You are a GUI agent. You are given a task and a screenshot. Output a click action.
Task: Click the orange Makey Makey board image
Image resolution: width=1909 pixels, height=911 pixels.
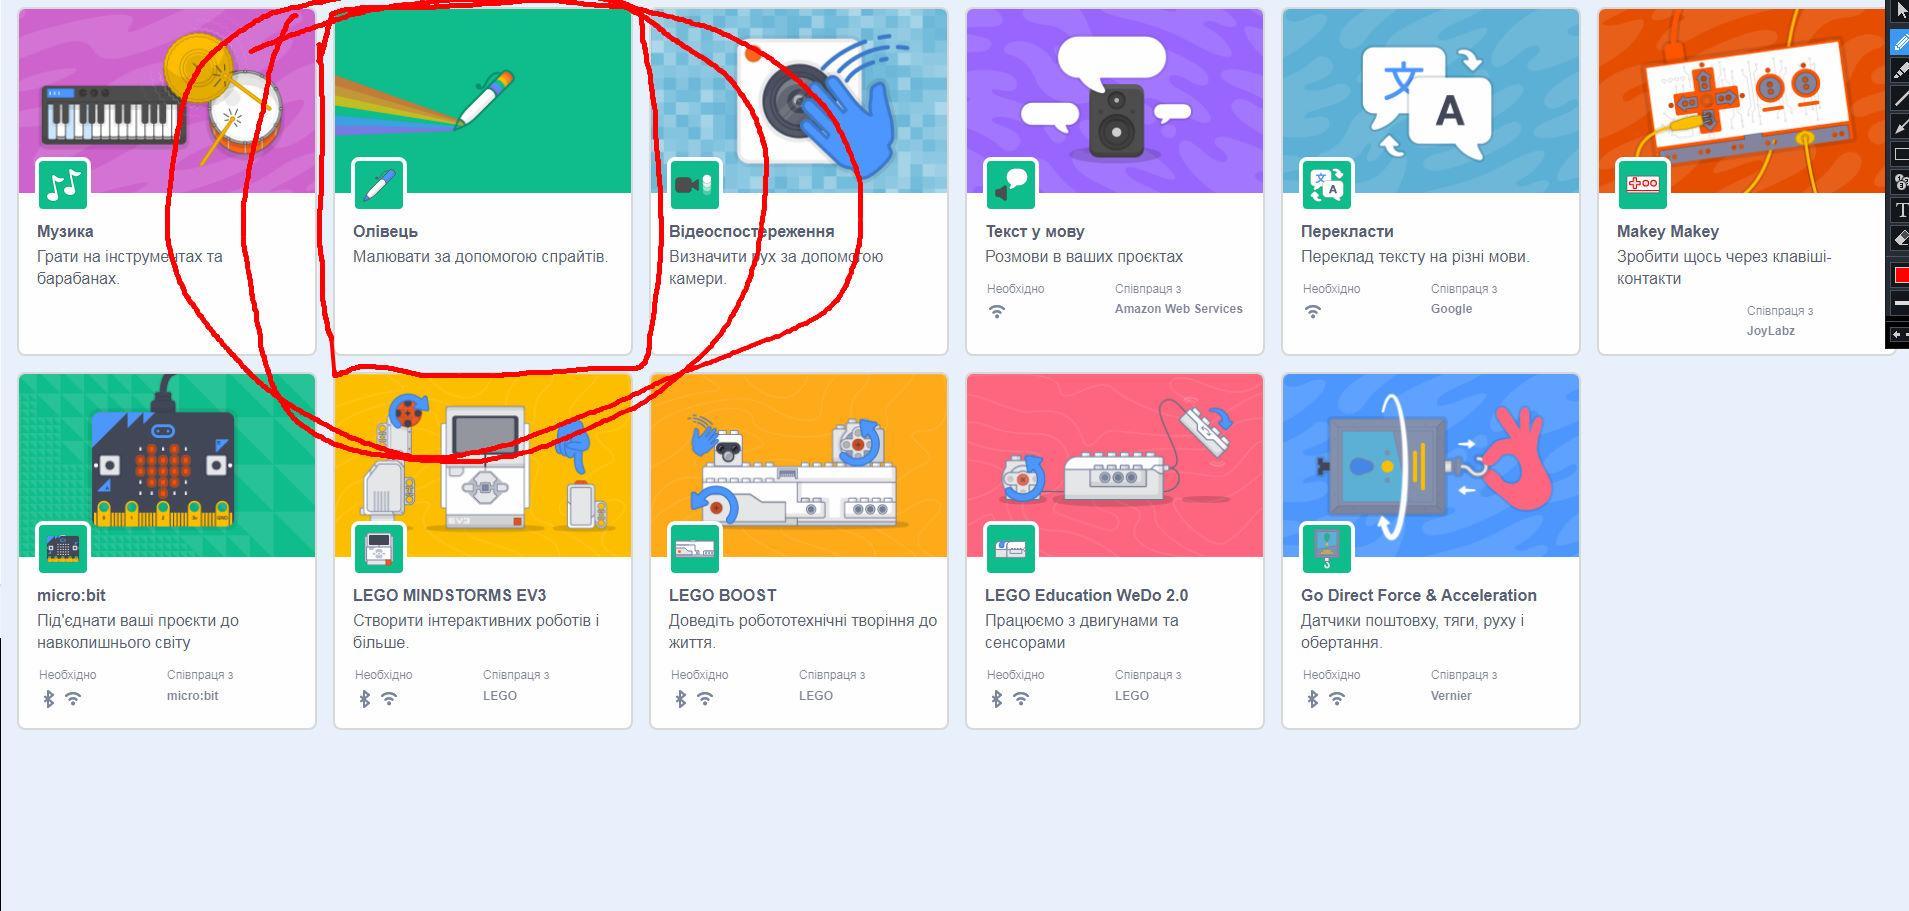pos(1742,101)
